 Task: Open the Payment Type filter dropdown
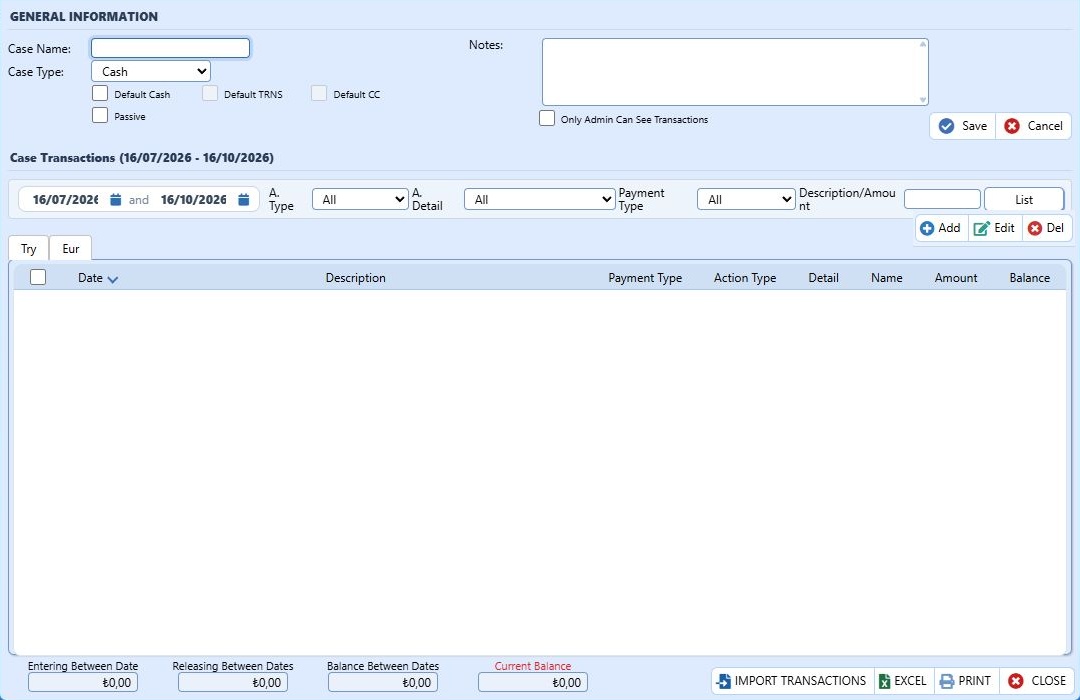746,200
